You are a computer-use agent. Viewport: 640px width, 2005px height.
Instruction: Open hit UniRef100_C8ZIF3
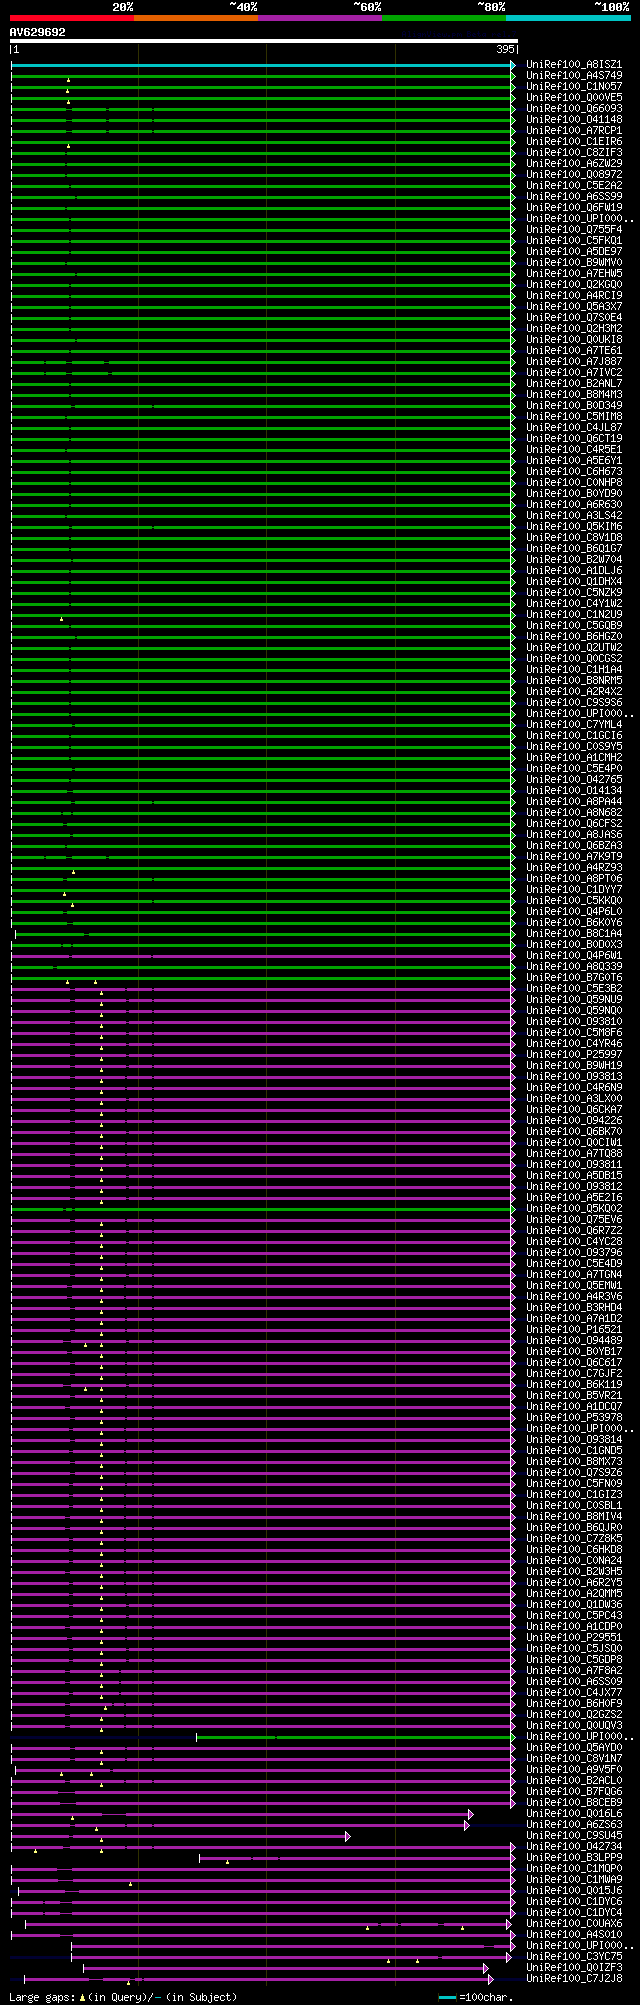pos(574,153)
